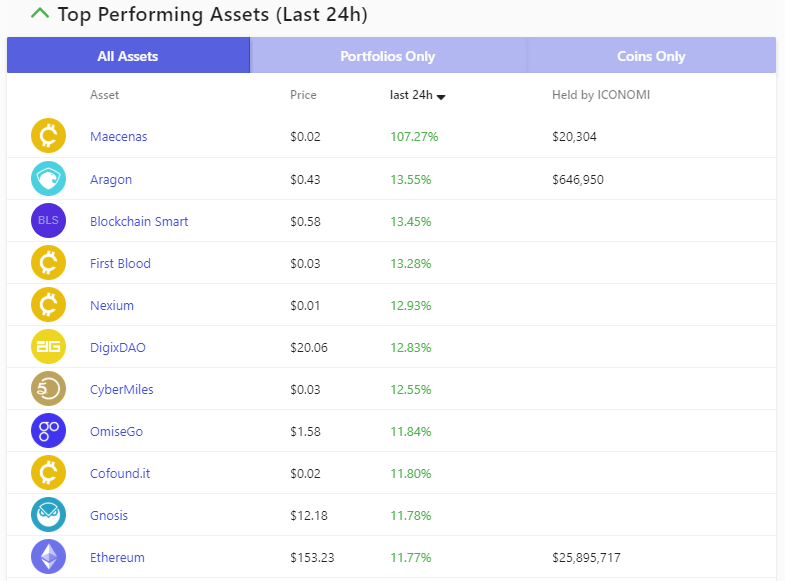This screenshot has height=581, width=785.
Task: Switch to the Portfolios Only tab
Action: (x=388, y=56)
